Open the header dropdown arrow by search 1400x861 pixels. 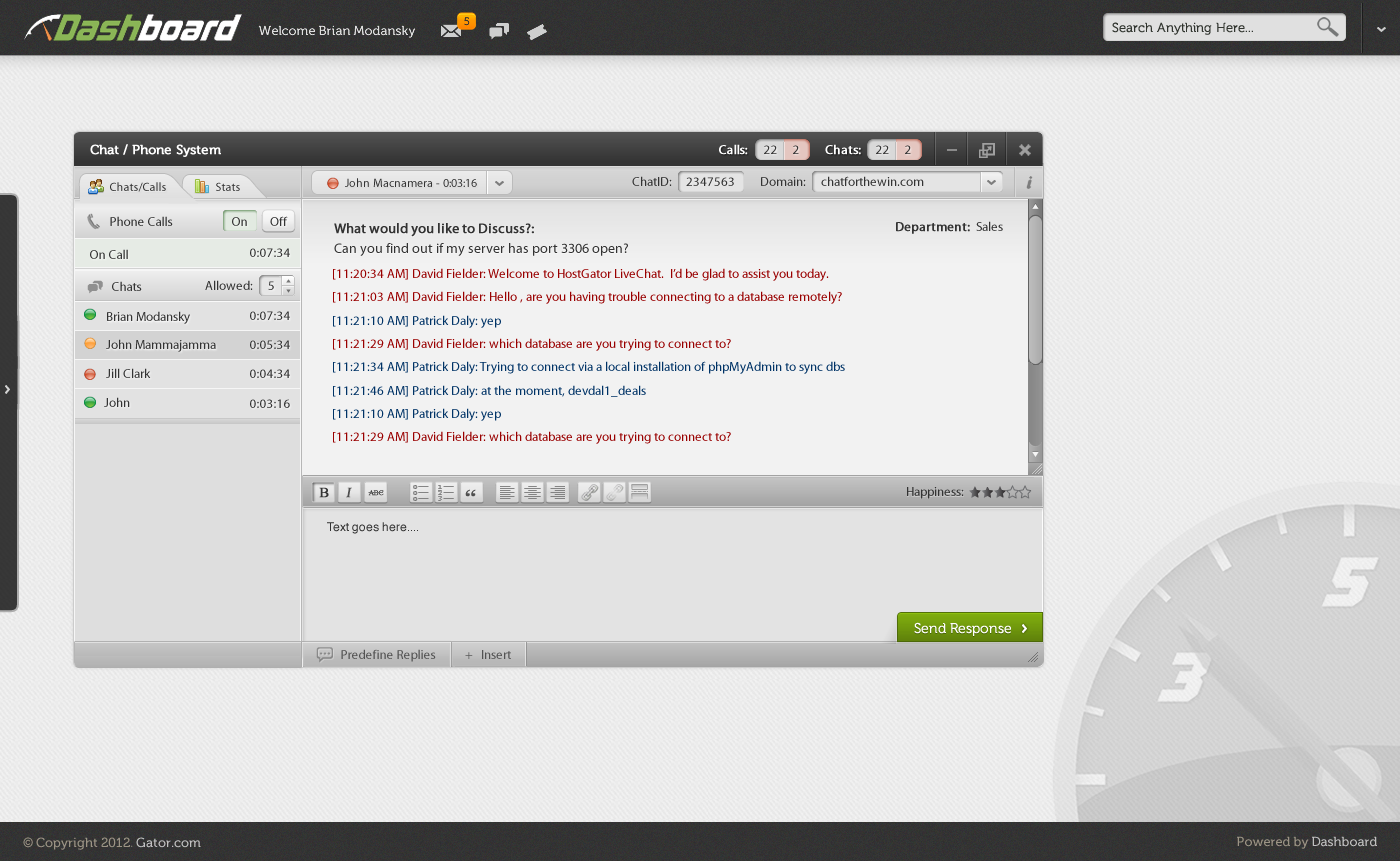pos(1381,29)
